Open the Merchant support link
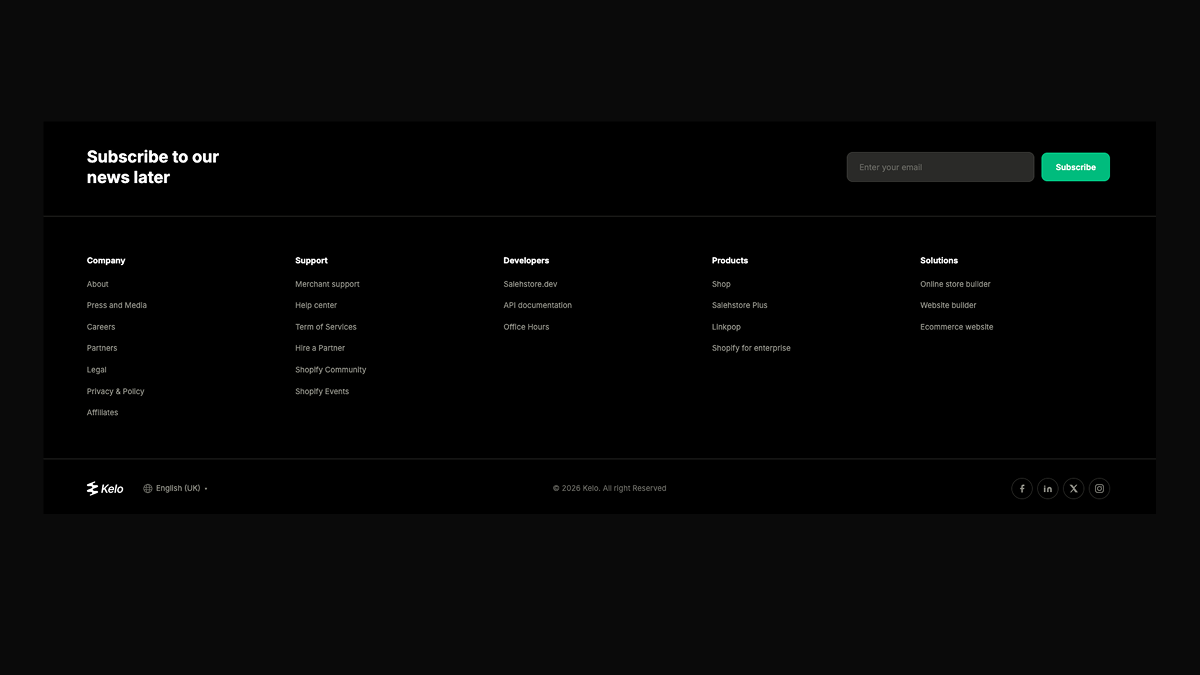The image size is (1200, 675). click(x=327, y=283)
